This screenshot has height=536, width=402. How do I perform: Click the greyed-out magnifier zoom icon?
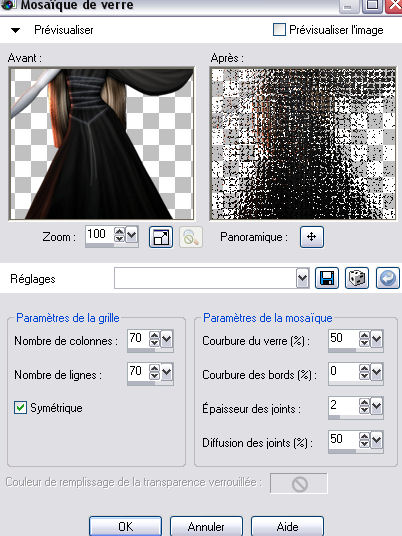tap(191, 237)
